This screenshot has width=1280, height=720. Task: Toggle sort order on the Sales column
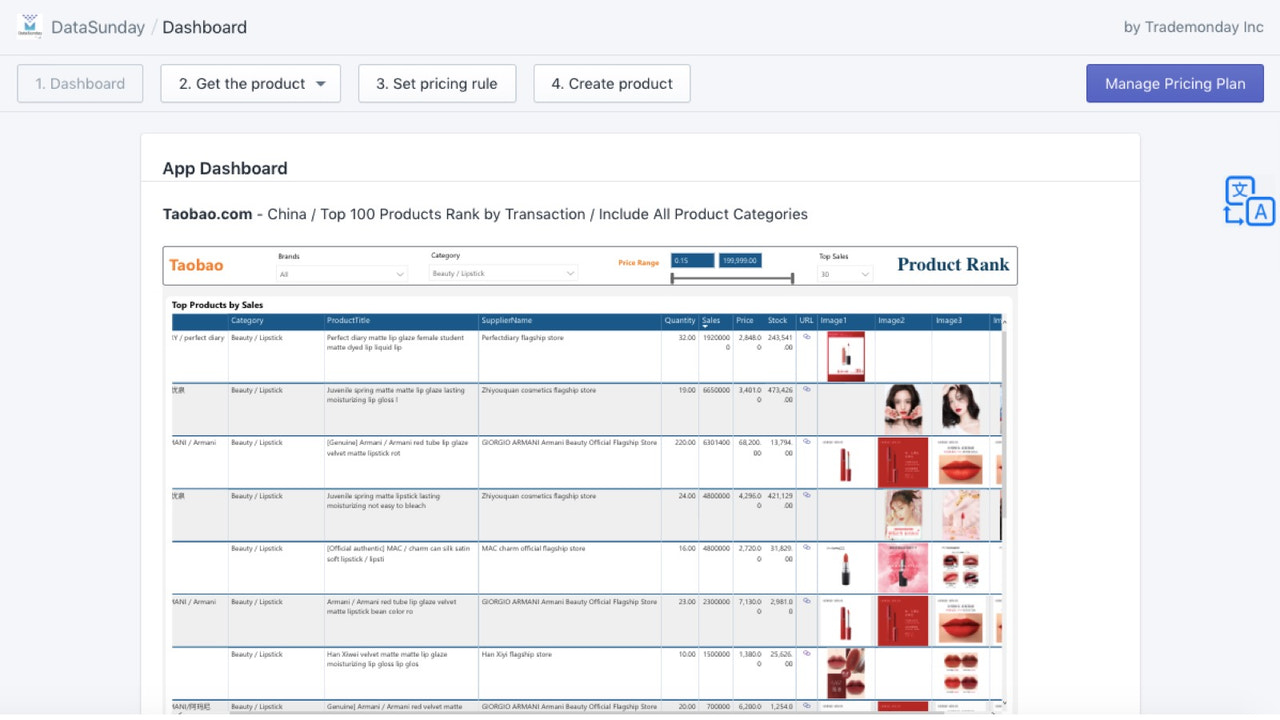[711, 320]
